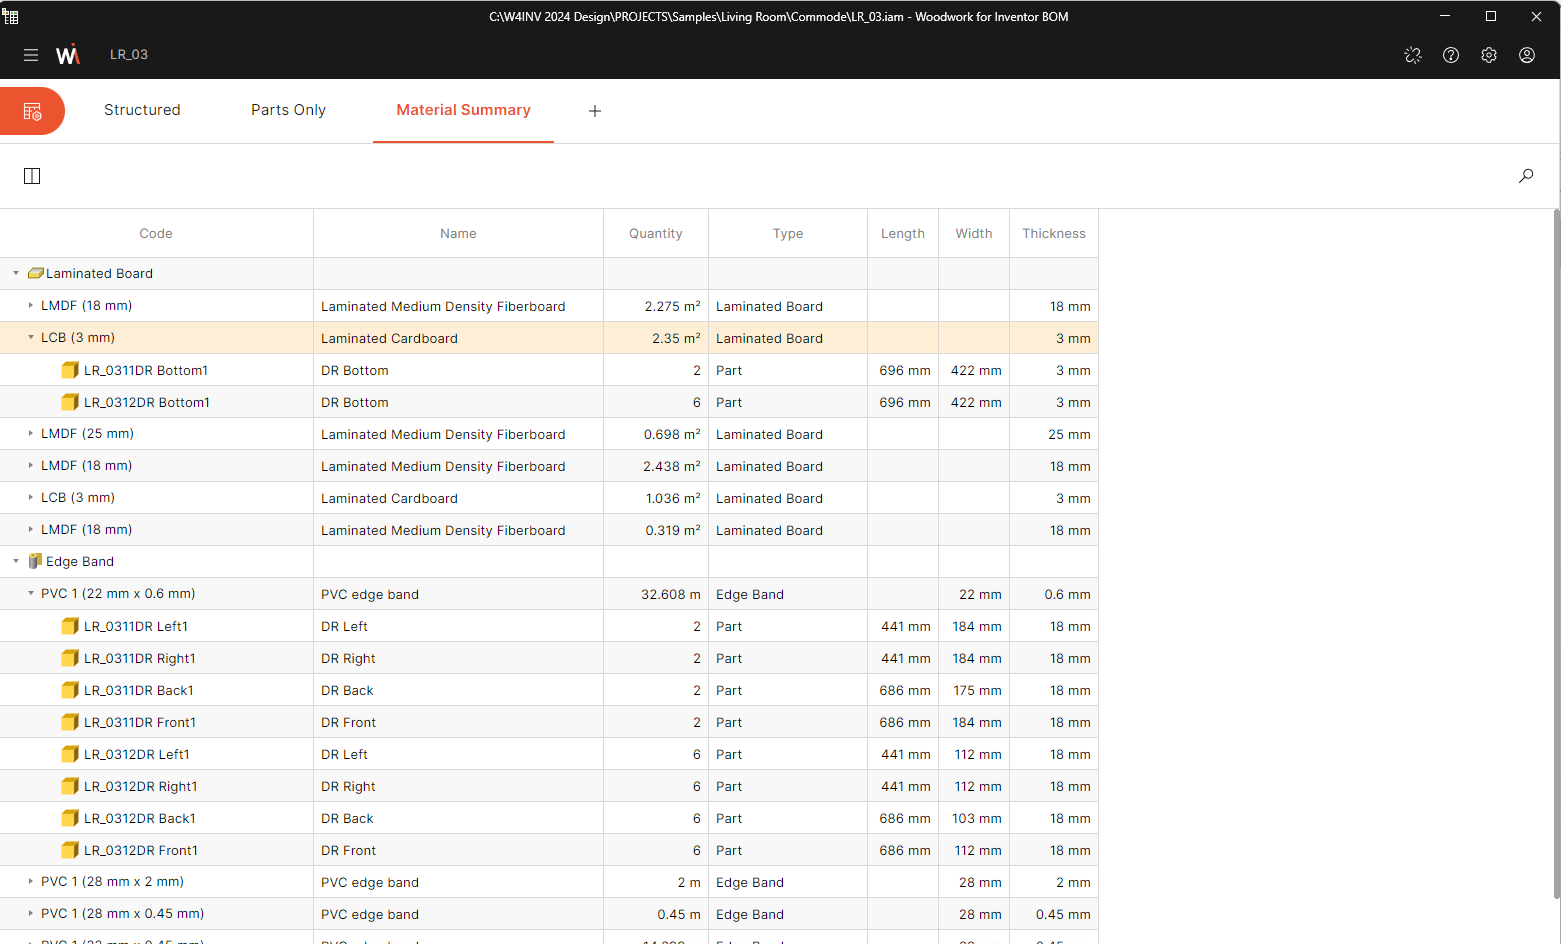Image resolution: width=1561 pixels, height=944 pixels.
Task: Click part icon of LR_0312DR Right1
Action: [70, 786]
